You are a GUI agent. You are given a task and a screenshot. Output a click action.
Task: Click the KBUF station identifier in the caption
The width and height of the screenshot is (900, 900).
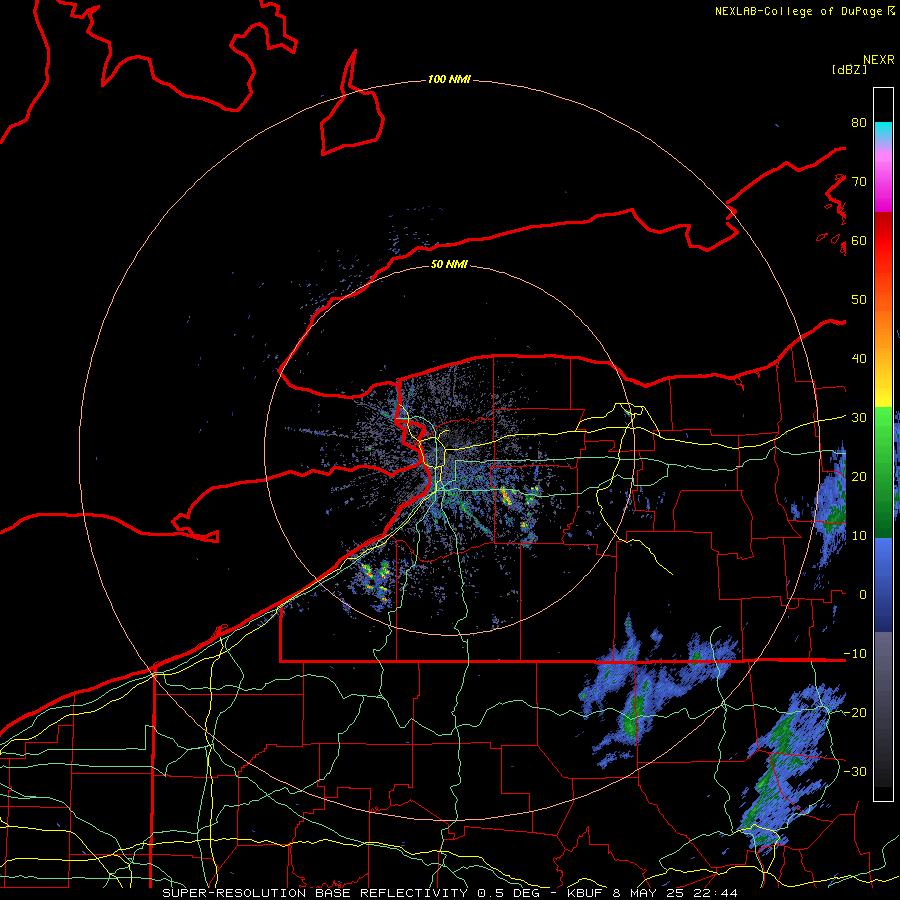click(586, 893)
